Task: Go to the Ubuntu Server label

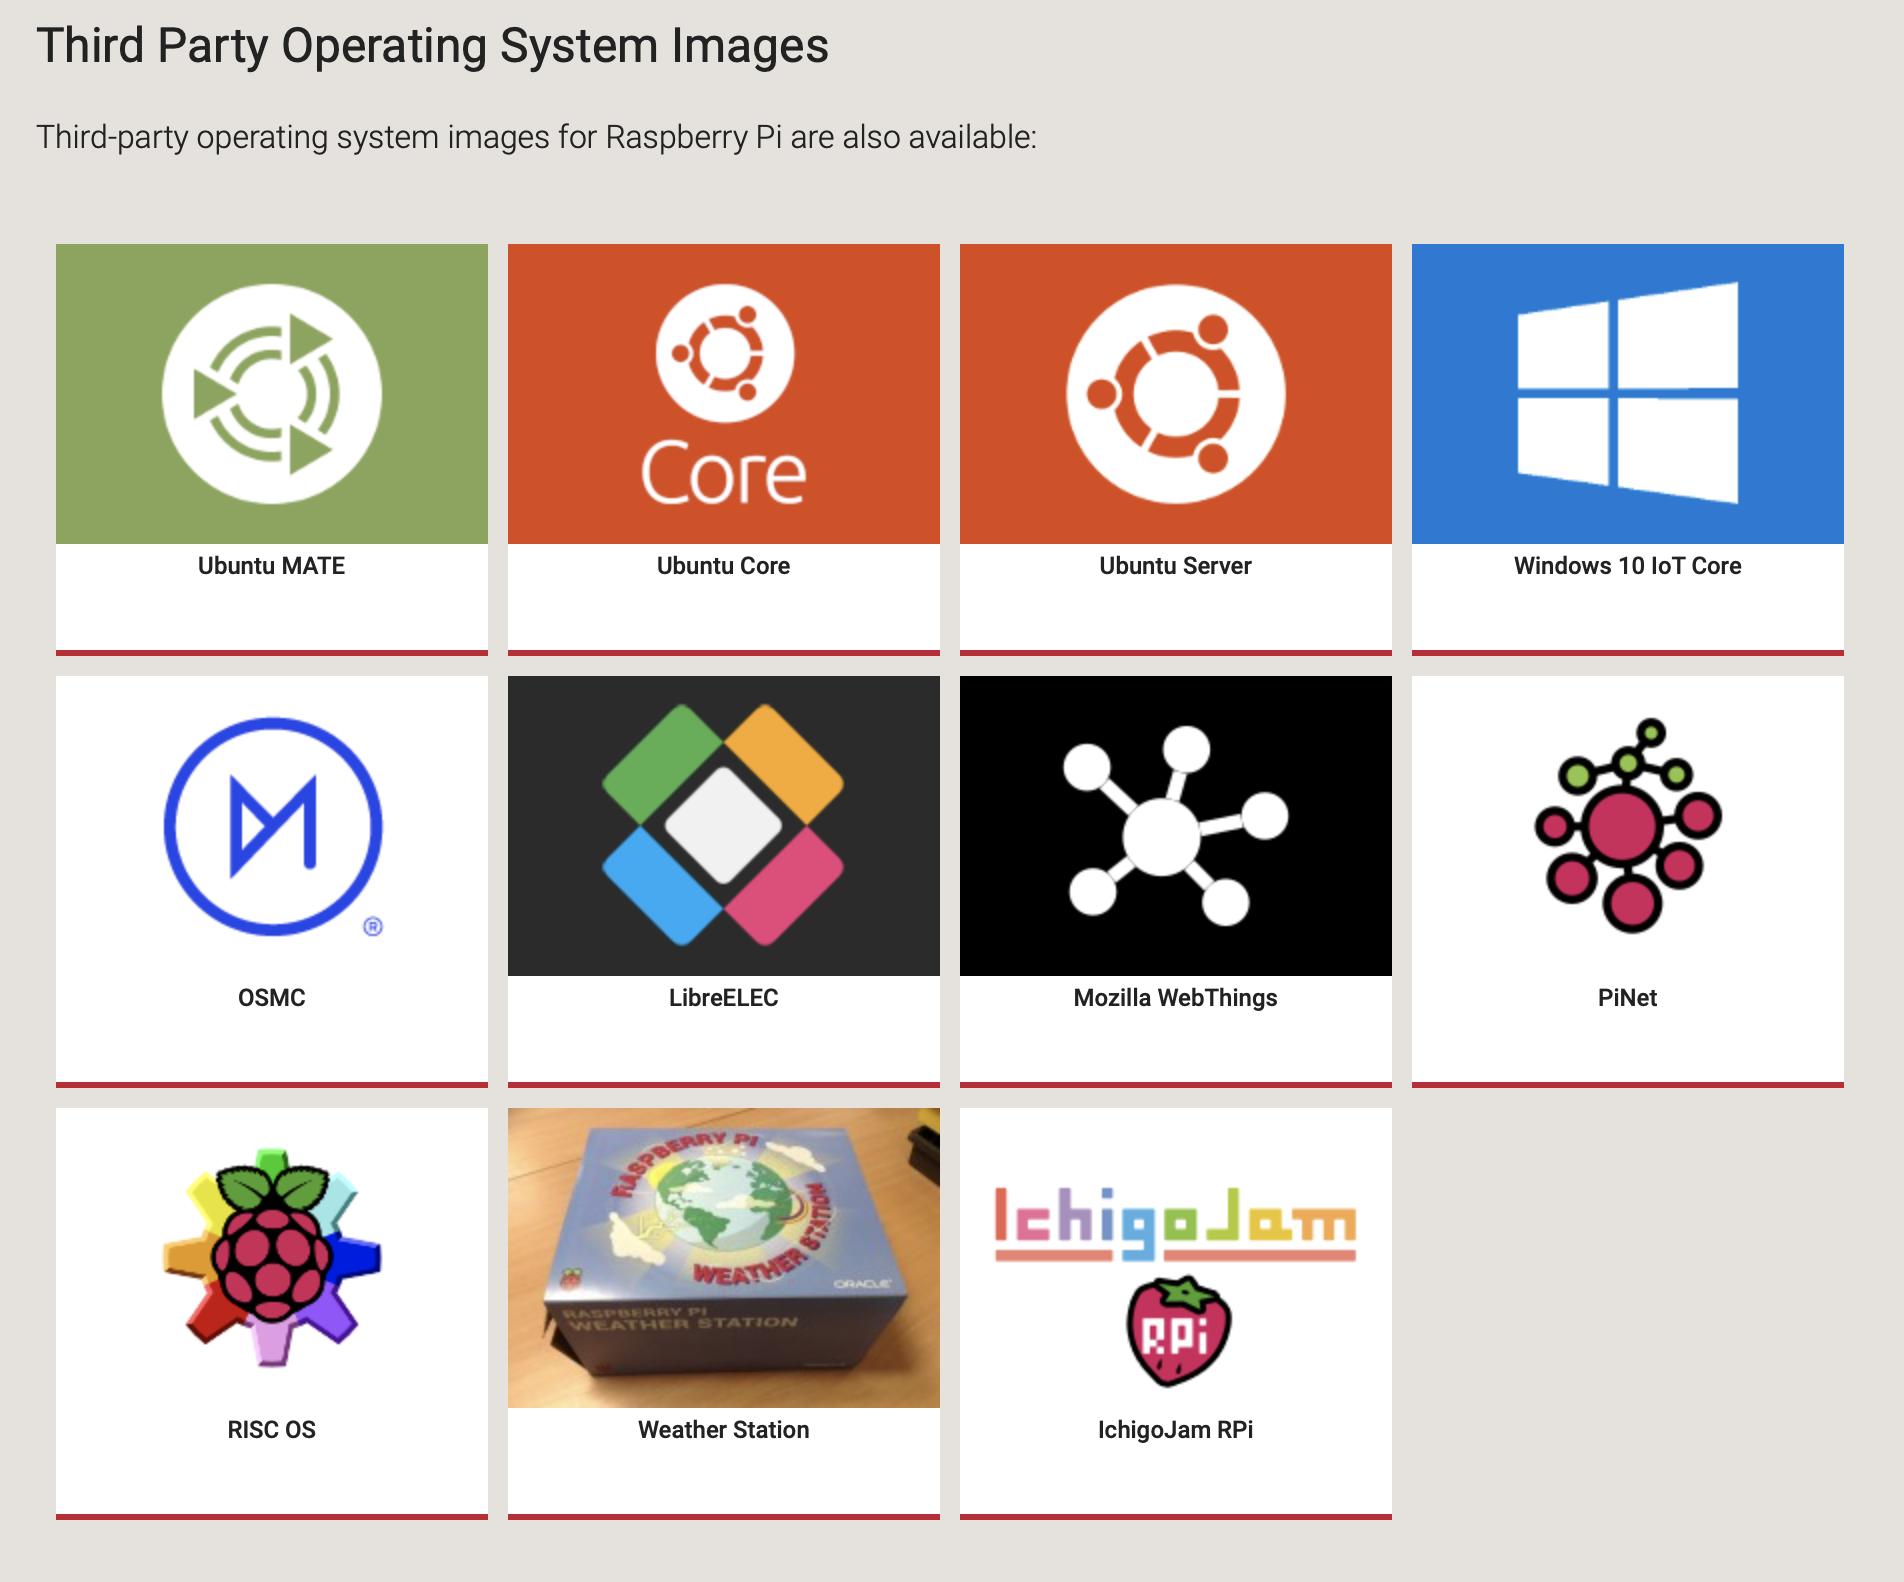Action: pyautogui.click(x=1176, y=566)
